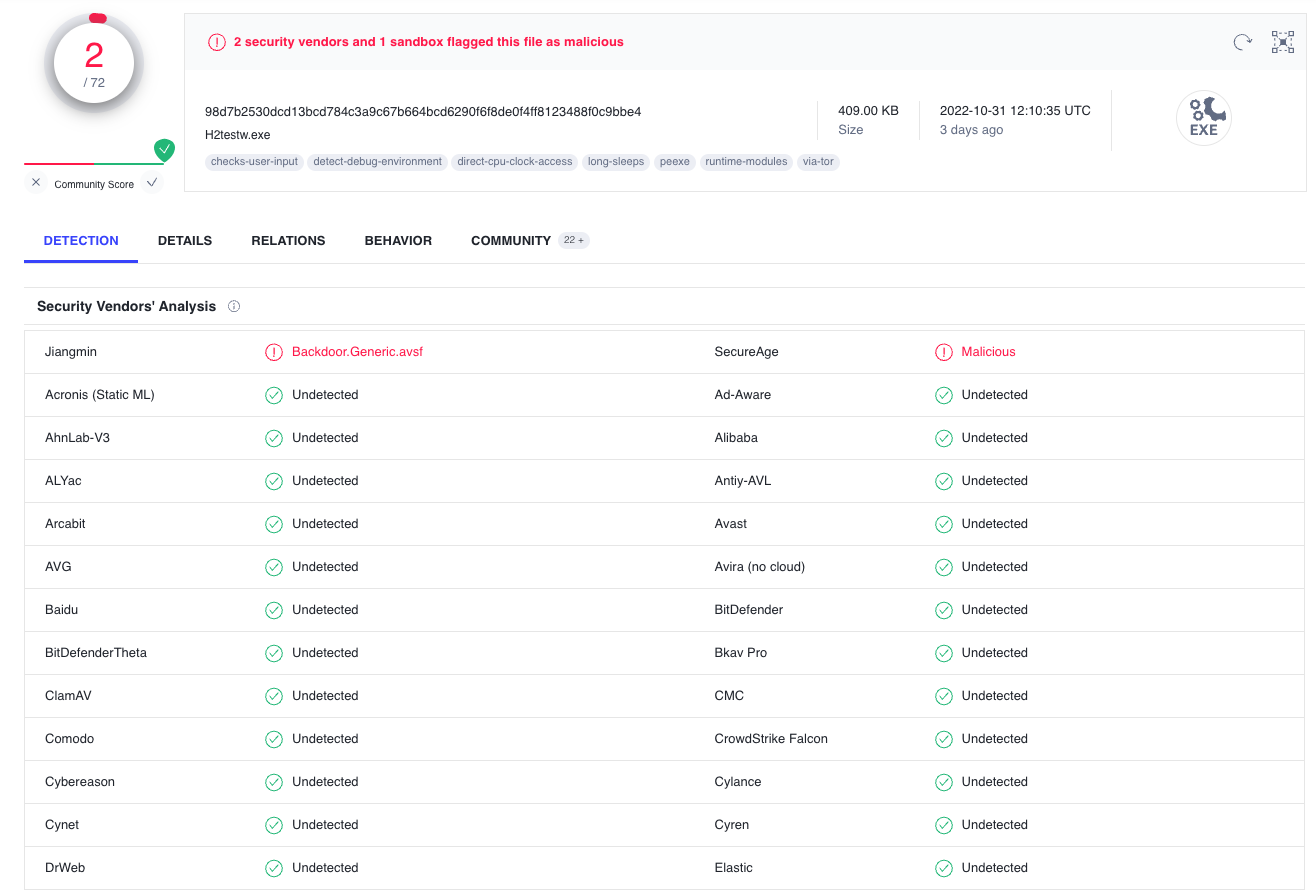Click the green check icon for CrowdStrike Falcon
This screenshot has height=890, width=1316.
943,739
